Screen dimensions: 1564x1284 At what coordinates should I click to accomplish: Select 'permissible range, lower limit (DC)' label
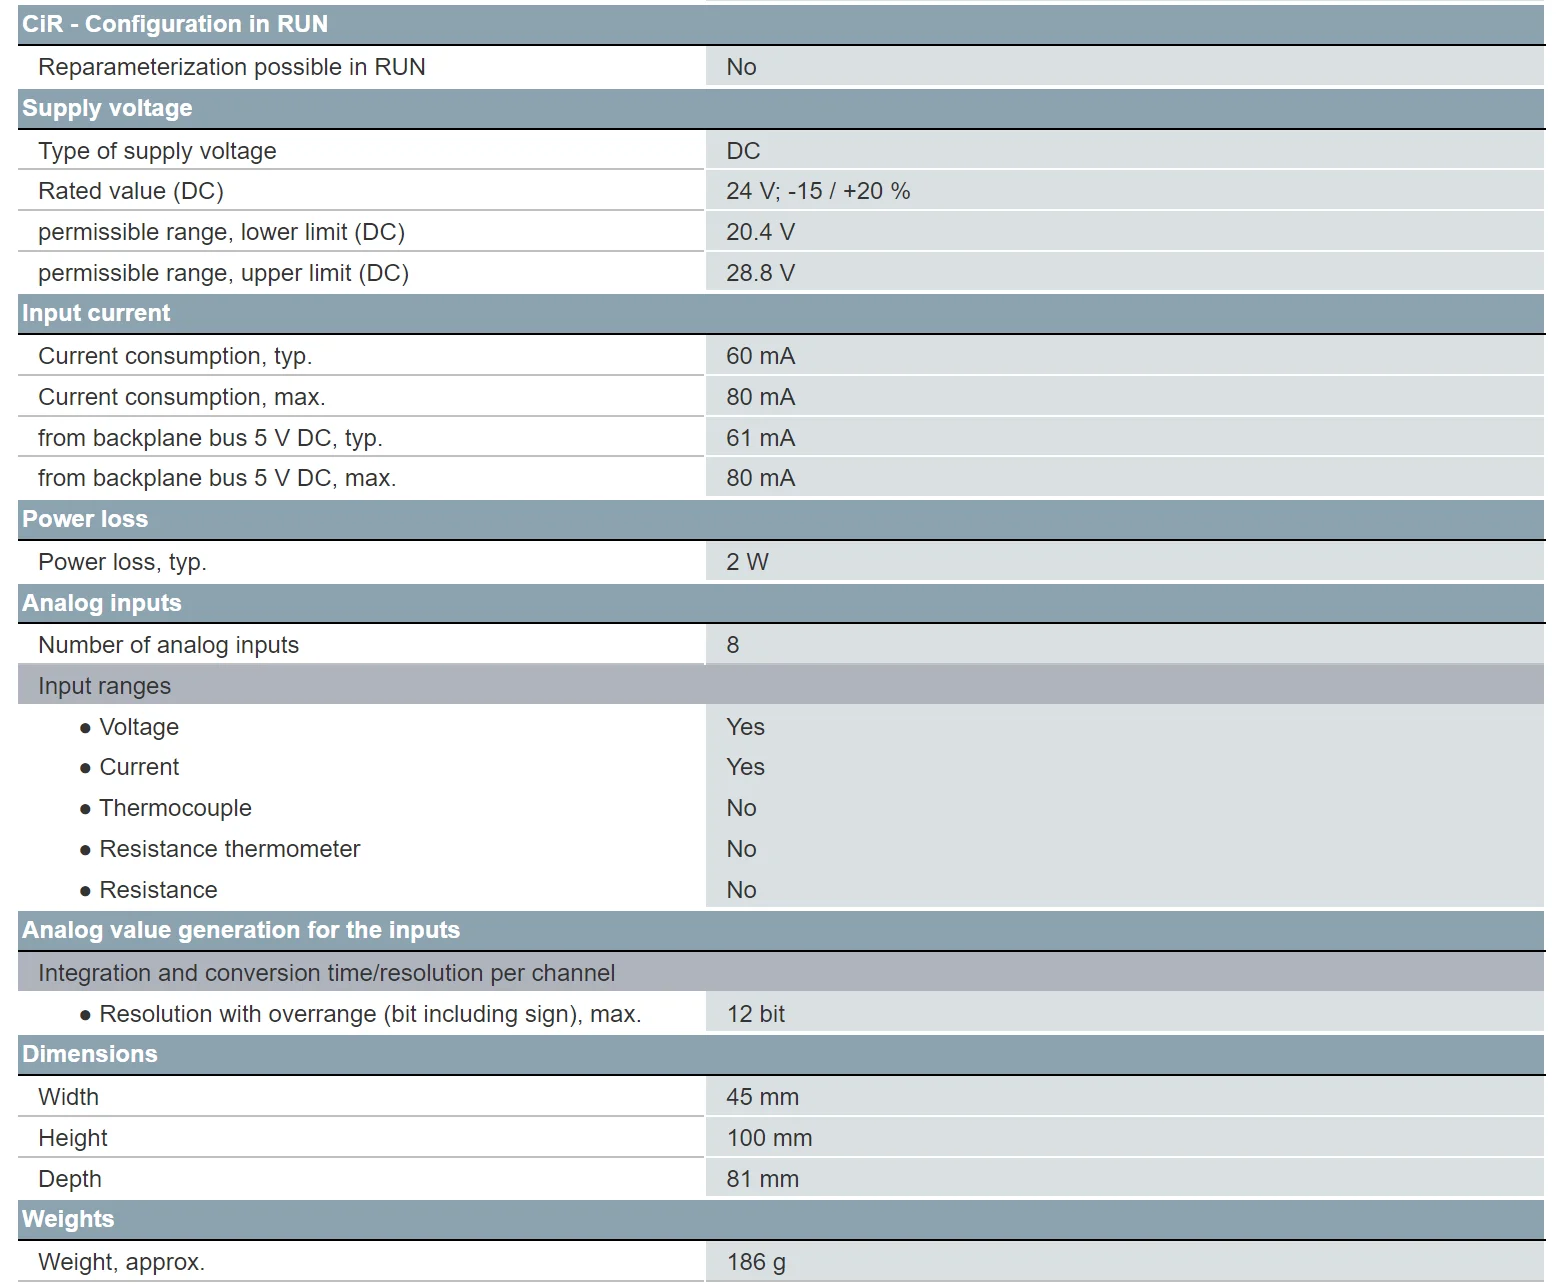coord(221,232)
